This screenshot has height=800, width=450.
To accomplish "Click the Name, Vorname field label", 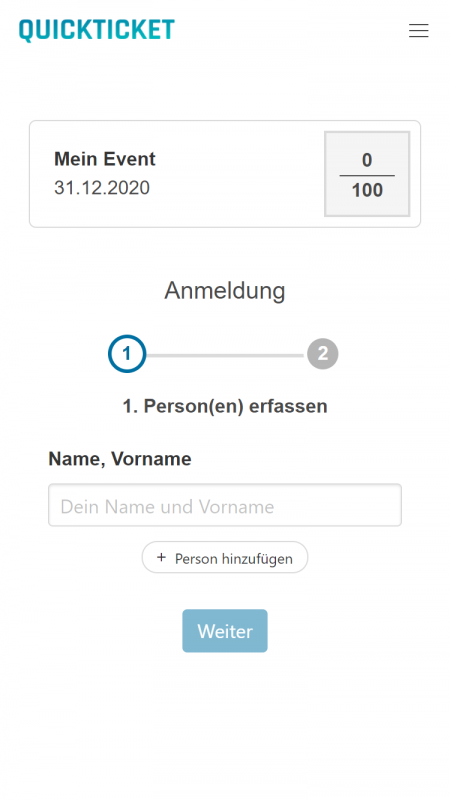I will click(x=120, y=459).
